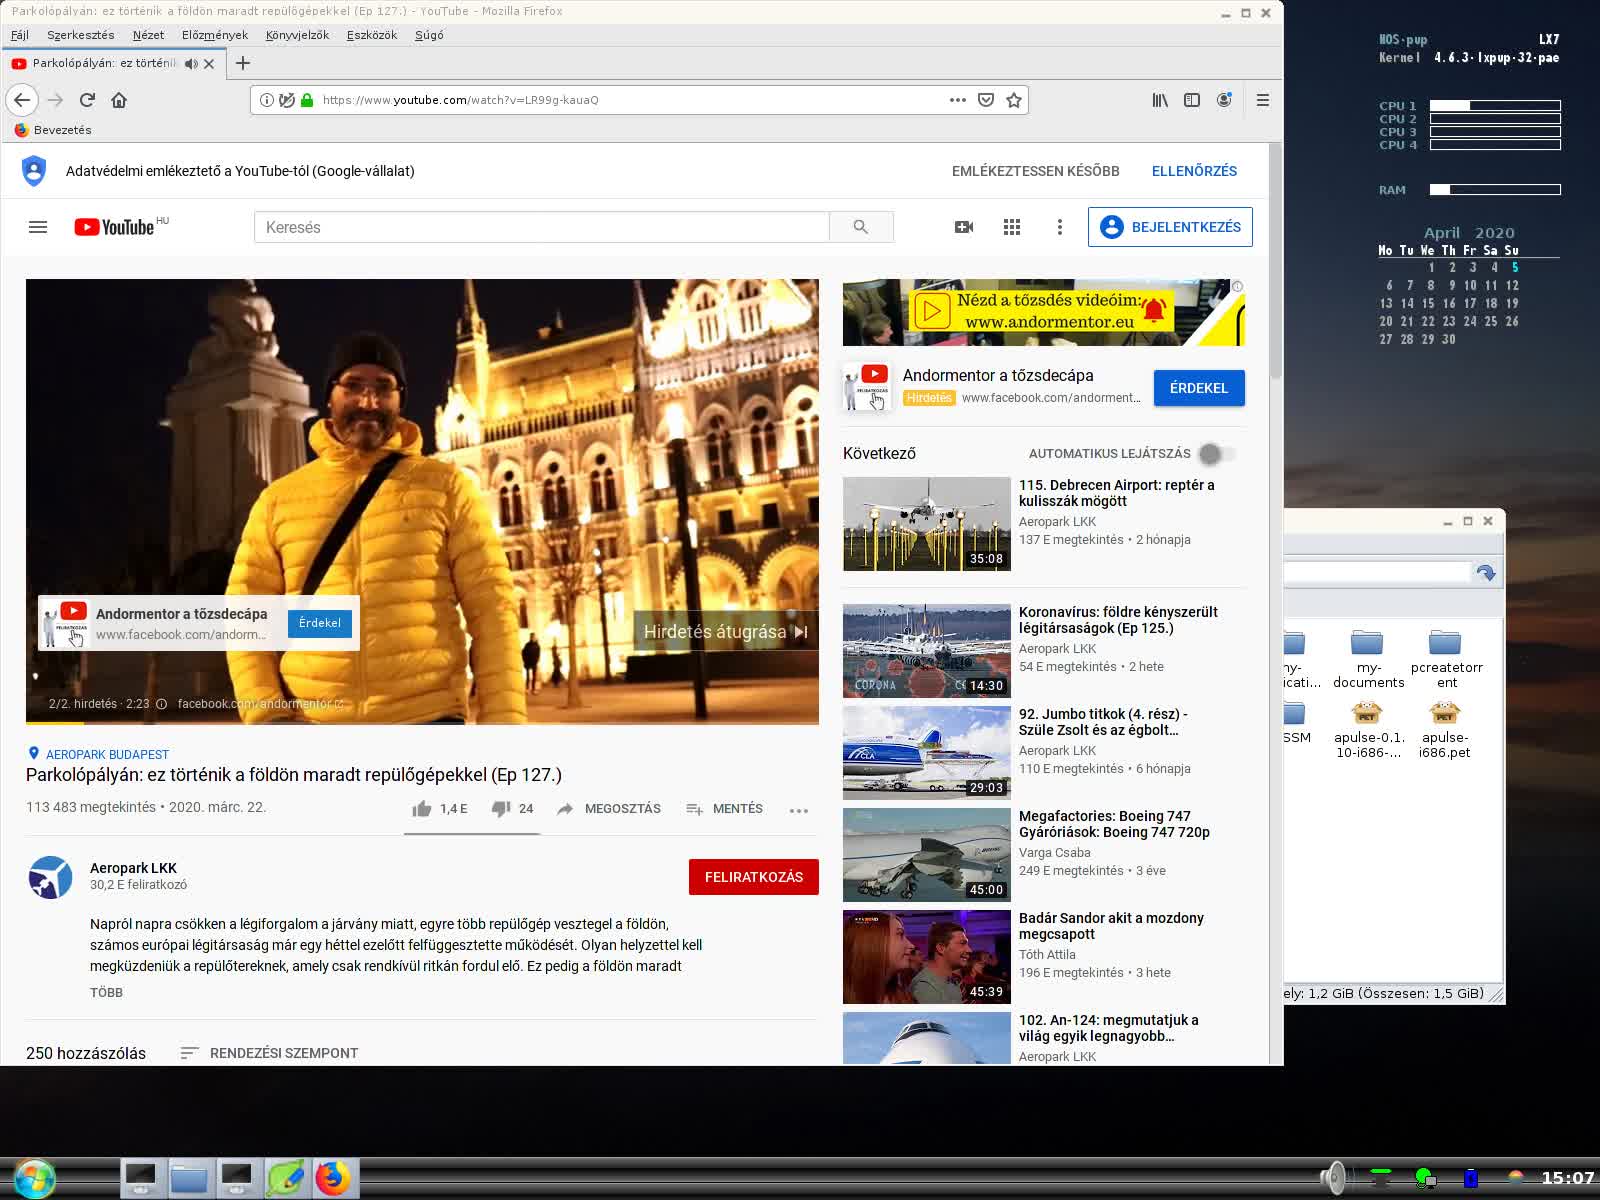Open Fájl menu
The height and width of the screenshot is (1200, 1600).
click(20, 35)
